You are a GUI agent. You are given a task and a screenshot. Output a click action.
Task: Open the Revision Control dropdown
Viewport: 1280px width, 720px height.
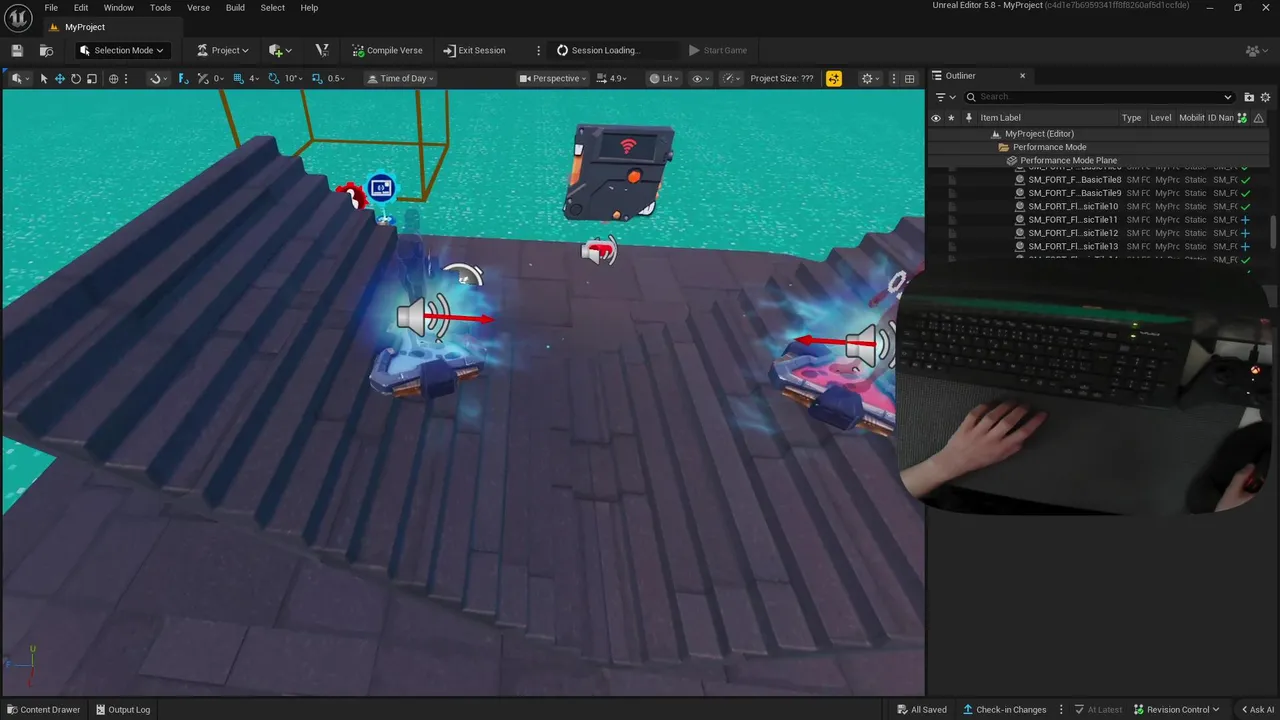point(1177,710)
